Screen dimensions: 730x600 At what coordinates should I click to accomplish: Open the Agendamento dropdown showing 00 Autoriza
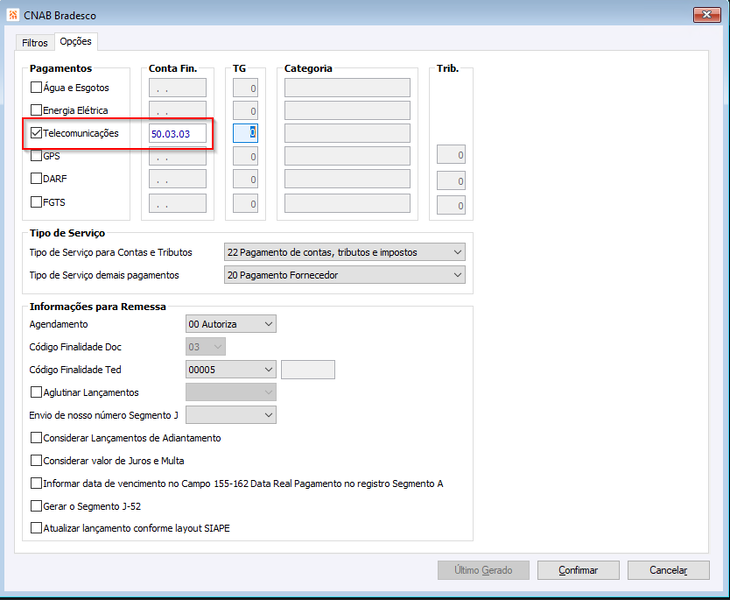tap(231, 324)
